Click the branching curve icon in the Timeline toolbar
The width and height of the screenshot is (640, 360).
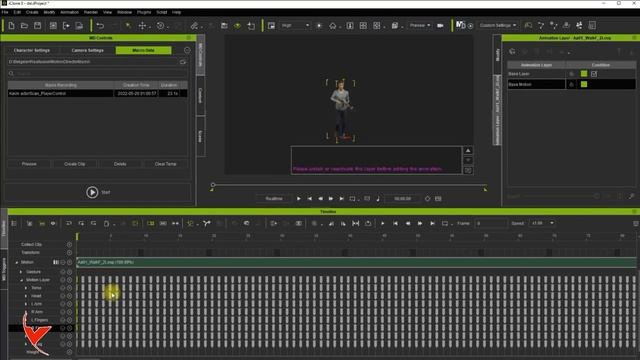coord(207,223)
